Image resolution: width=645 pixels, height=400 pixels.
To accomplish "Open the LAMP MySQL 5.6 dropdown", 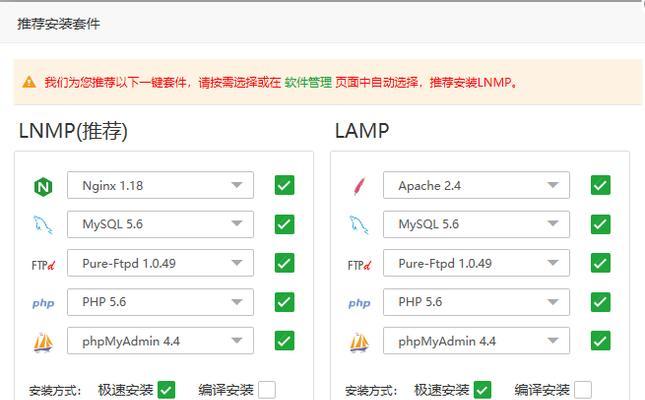I will coord(476,224).
